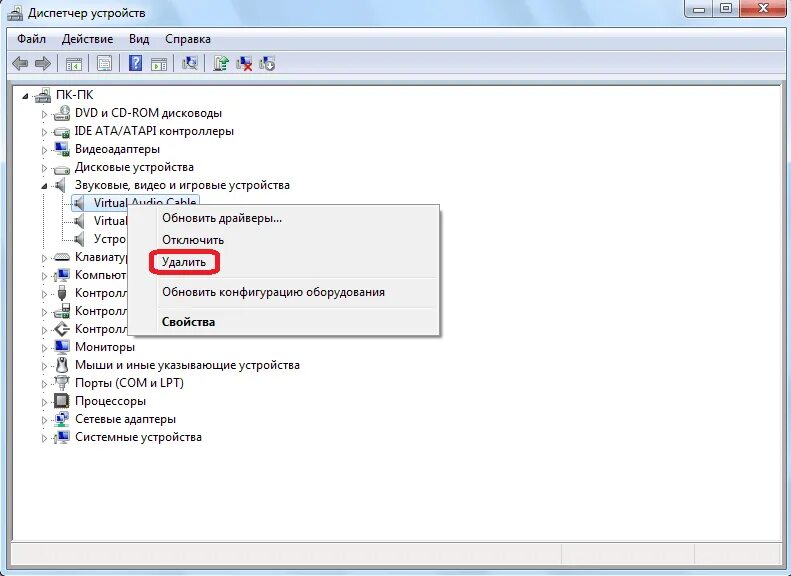This screenshot has width=791, height=576.
Task: Click the Дисковые устройства disk icon
Action: pos(62,168)
